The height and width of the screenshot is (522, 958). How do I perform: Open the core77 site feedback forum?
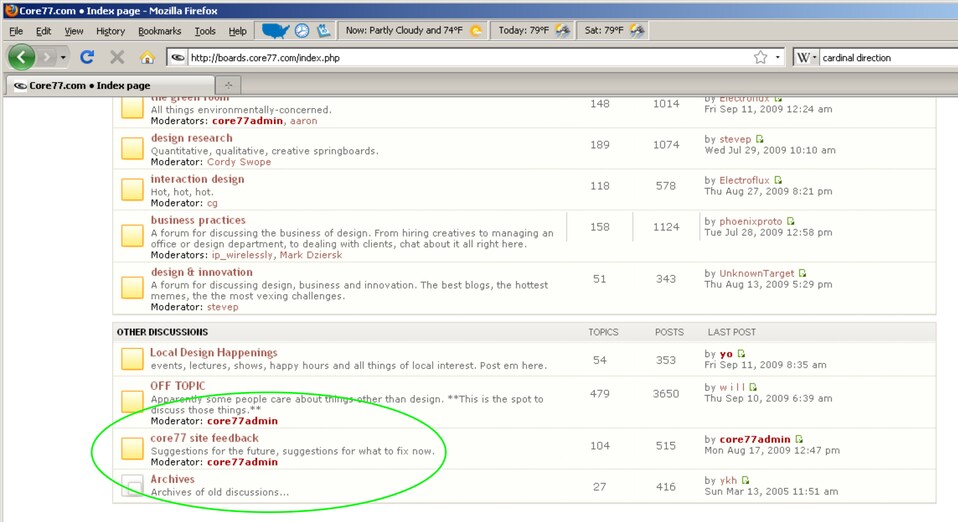(x=205, y=438)
